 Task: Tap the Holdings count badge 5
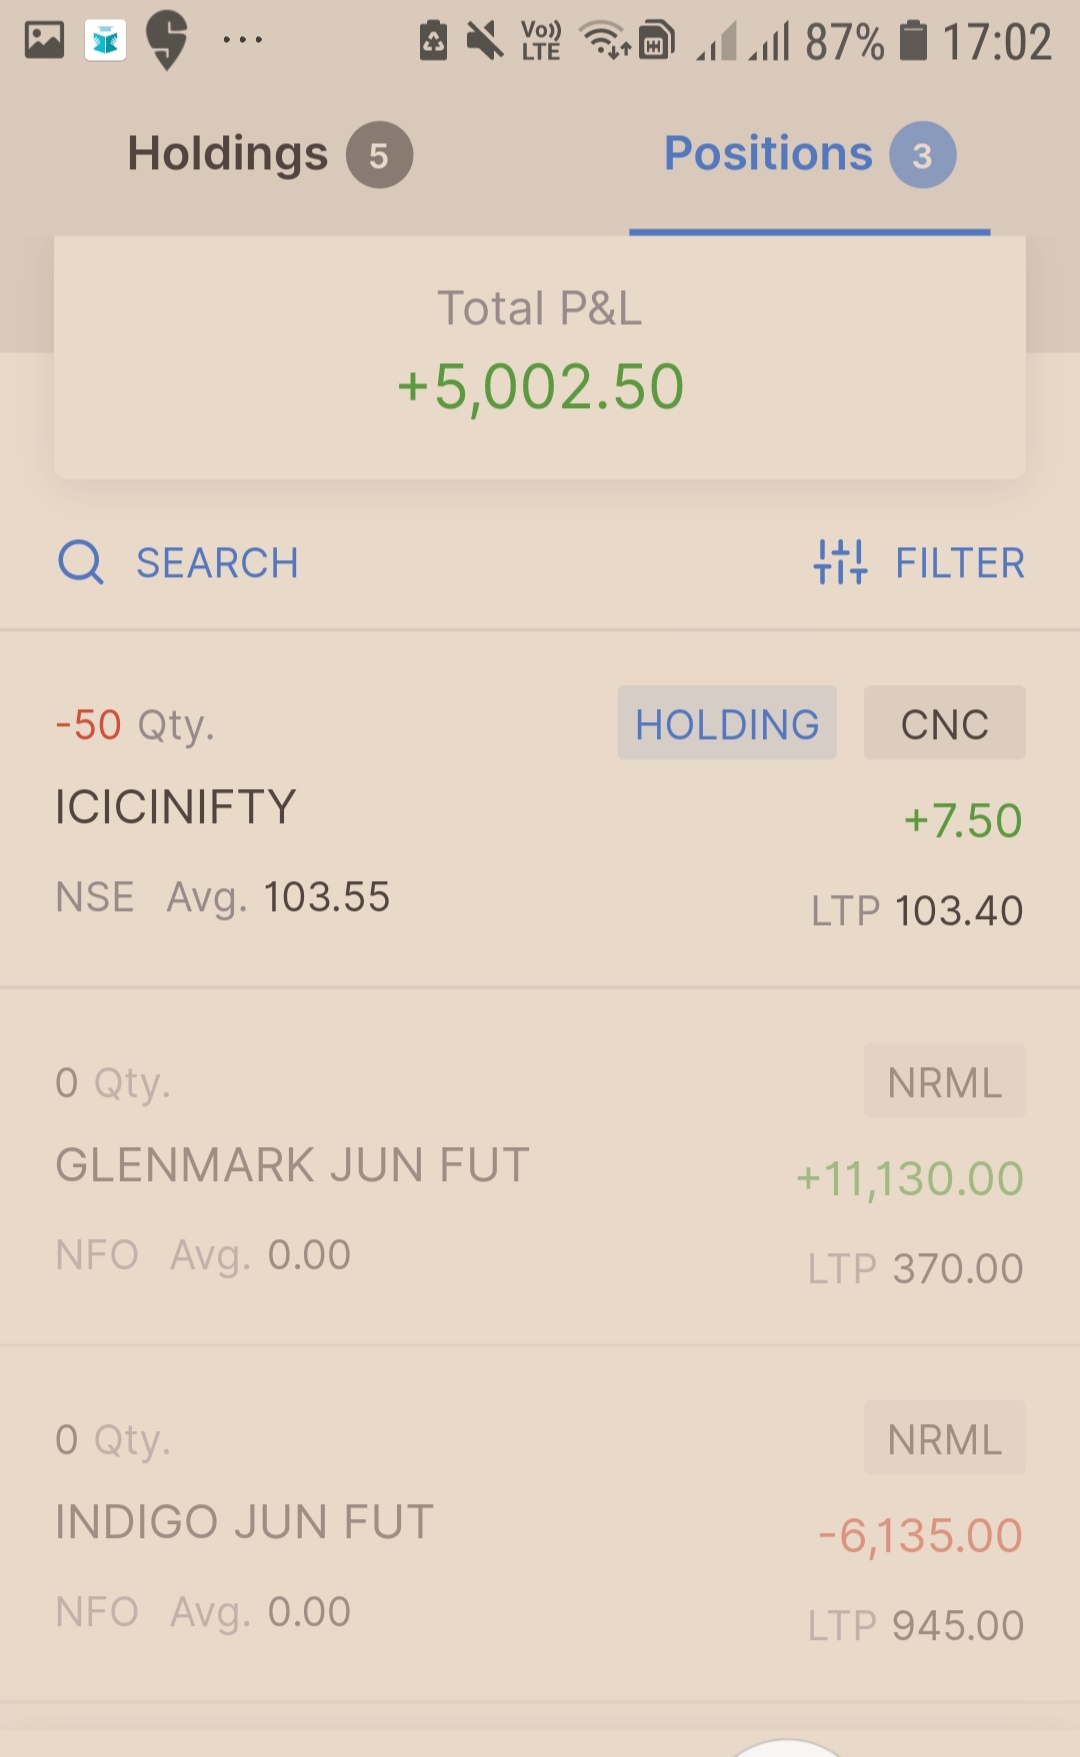[379, 155]
